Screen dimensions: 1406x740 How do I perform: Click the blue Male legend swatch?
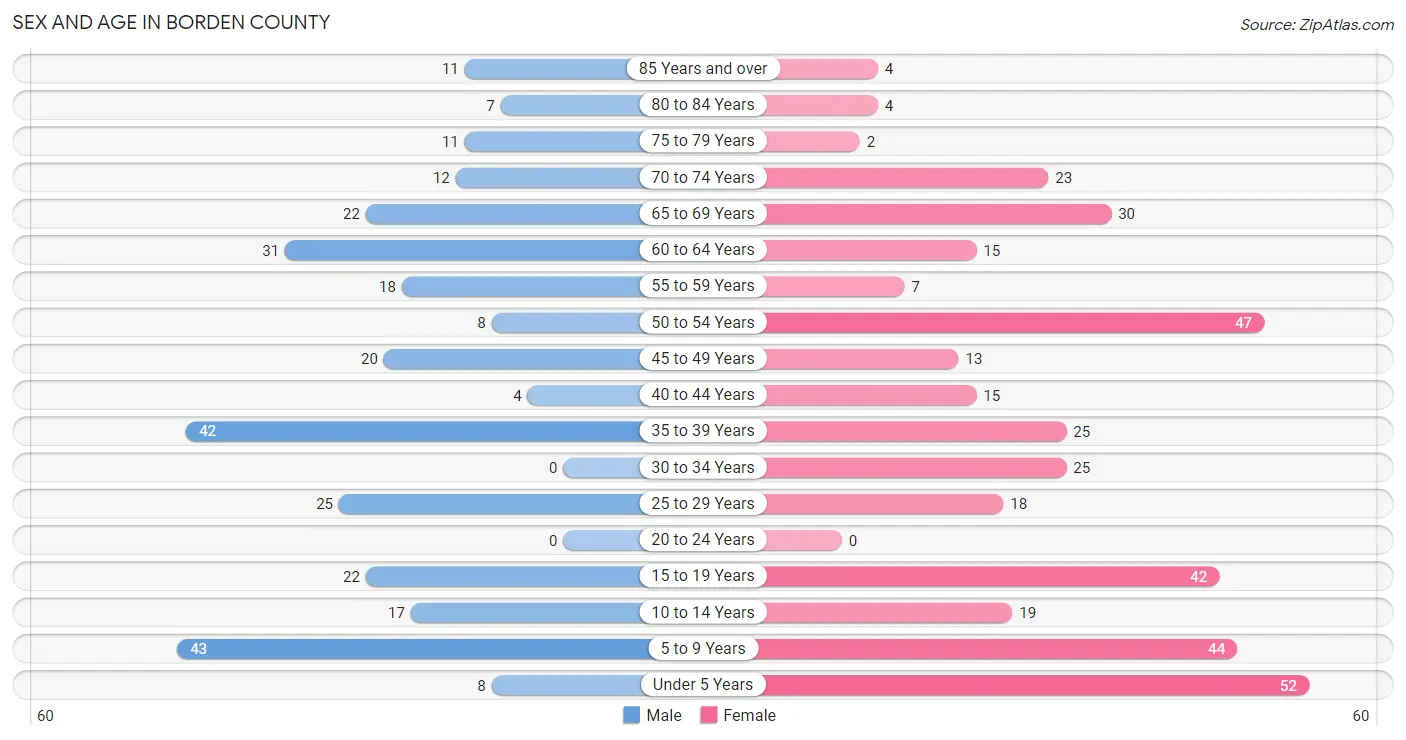631,715
